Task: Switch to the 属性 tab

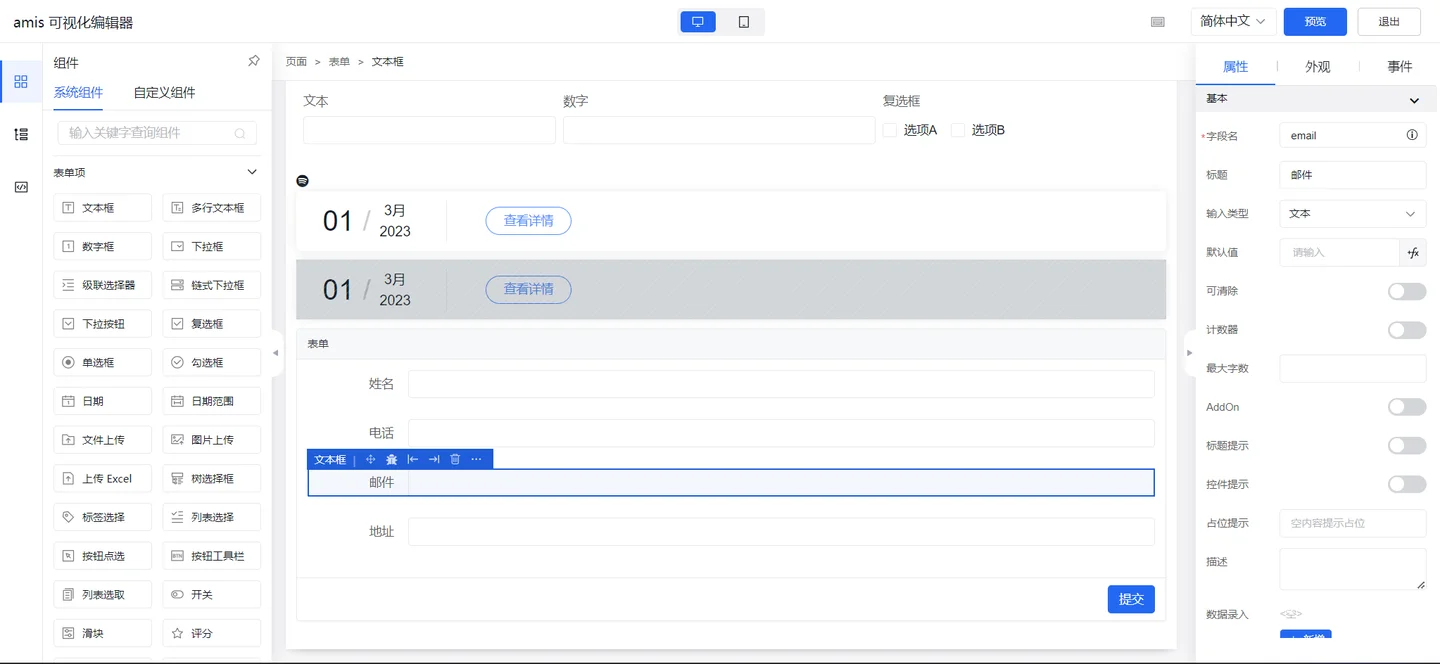Action: click(1236, 66)
